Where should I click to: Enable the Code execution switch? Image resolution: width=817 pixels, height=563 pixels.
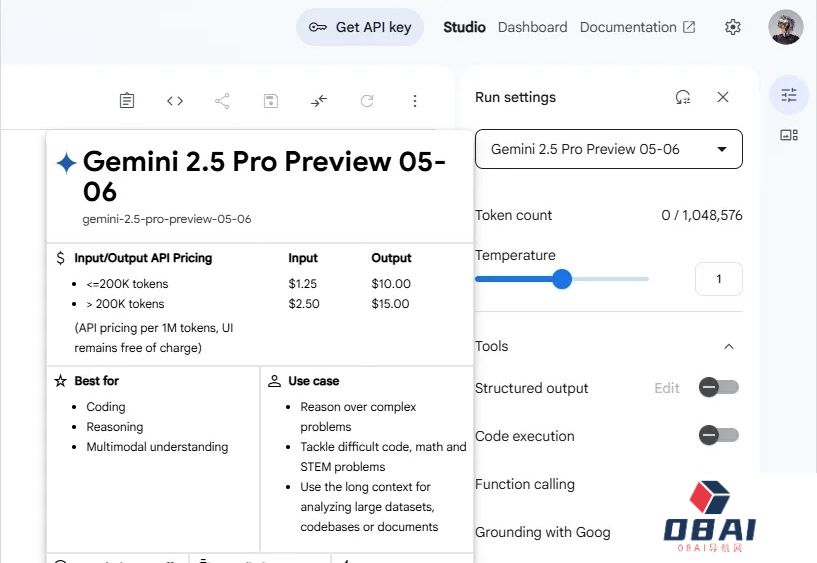pos(719,435)
